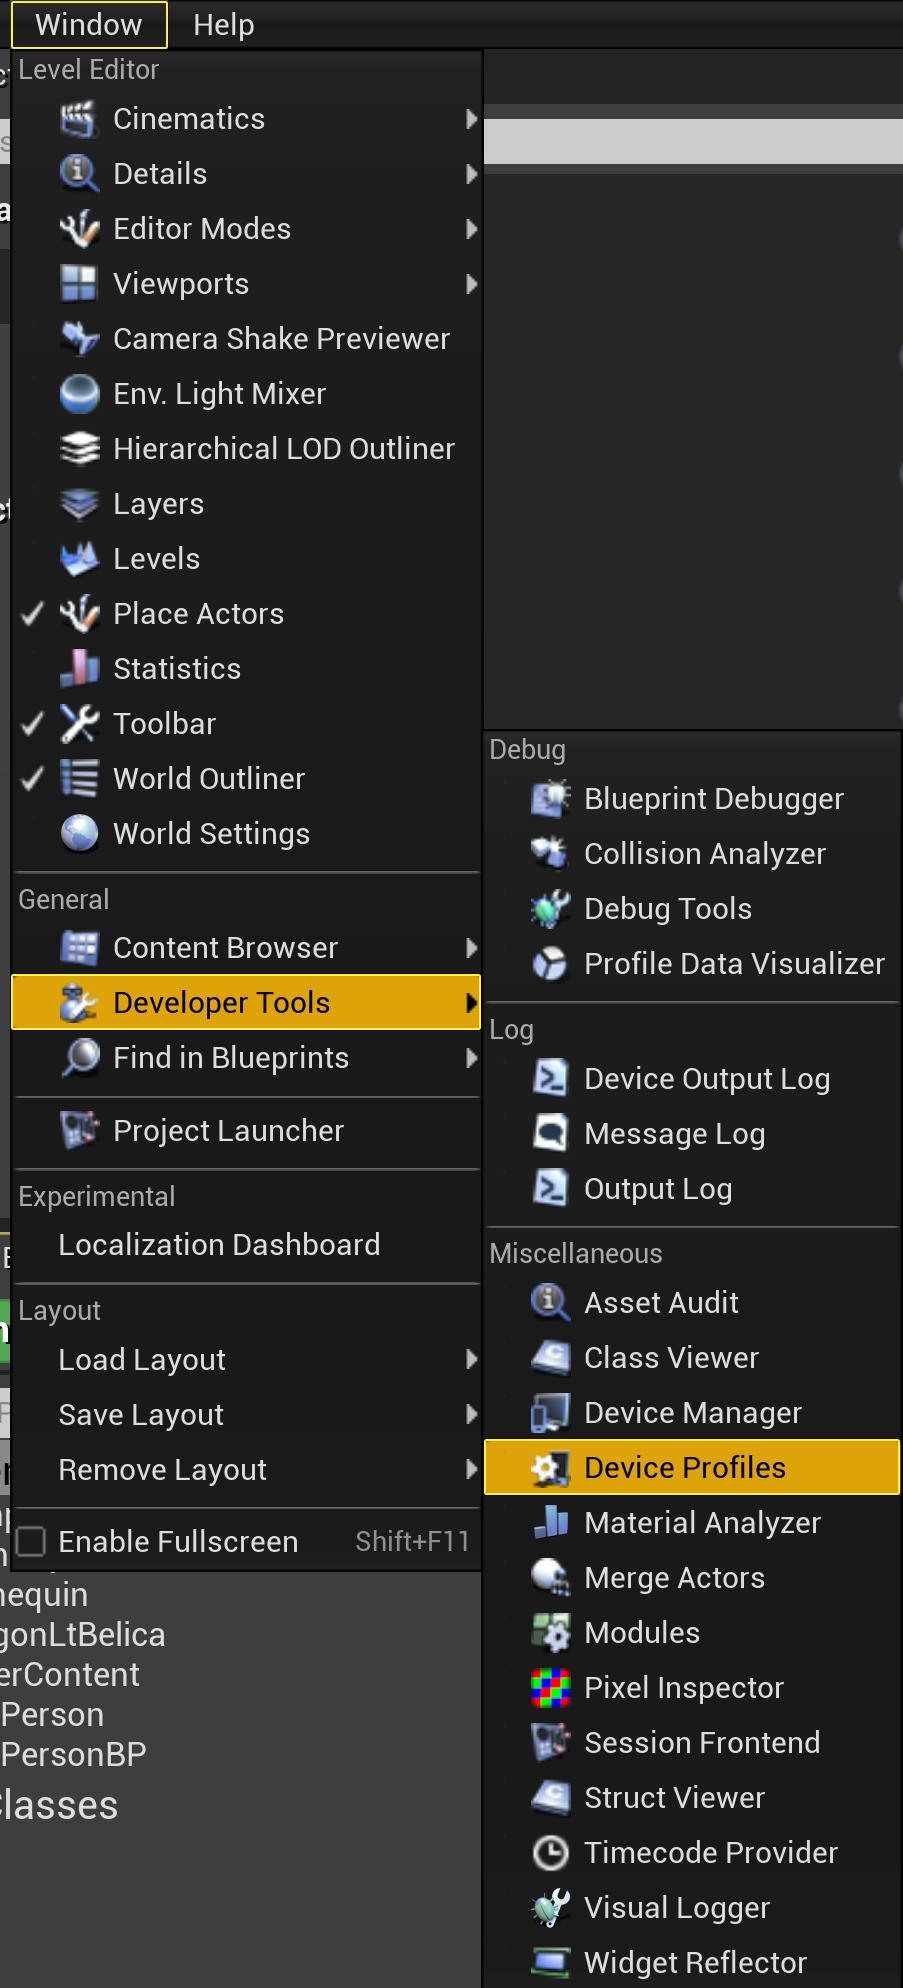Click the Merge Actors icon
Screen dimensions: 903x1988
550,1578
